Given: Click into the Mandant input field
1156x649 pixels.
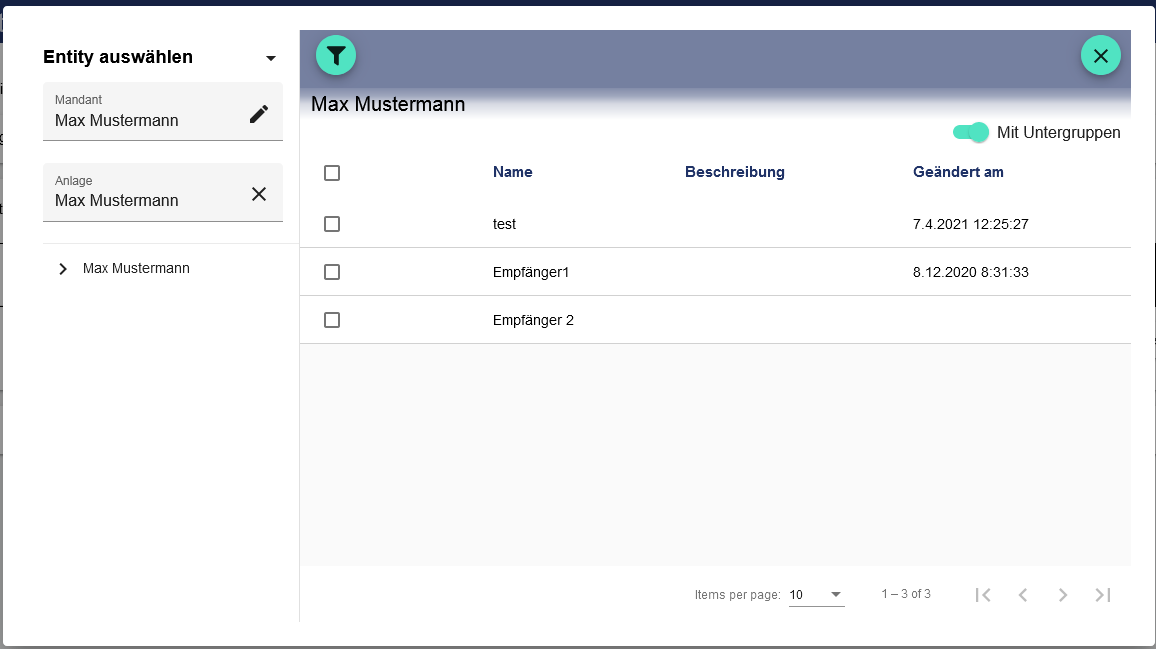Looking at the screenshot, I should 140,121.
